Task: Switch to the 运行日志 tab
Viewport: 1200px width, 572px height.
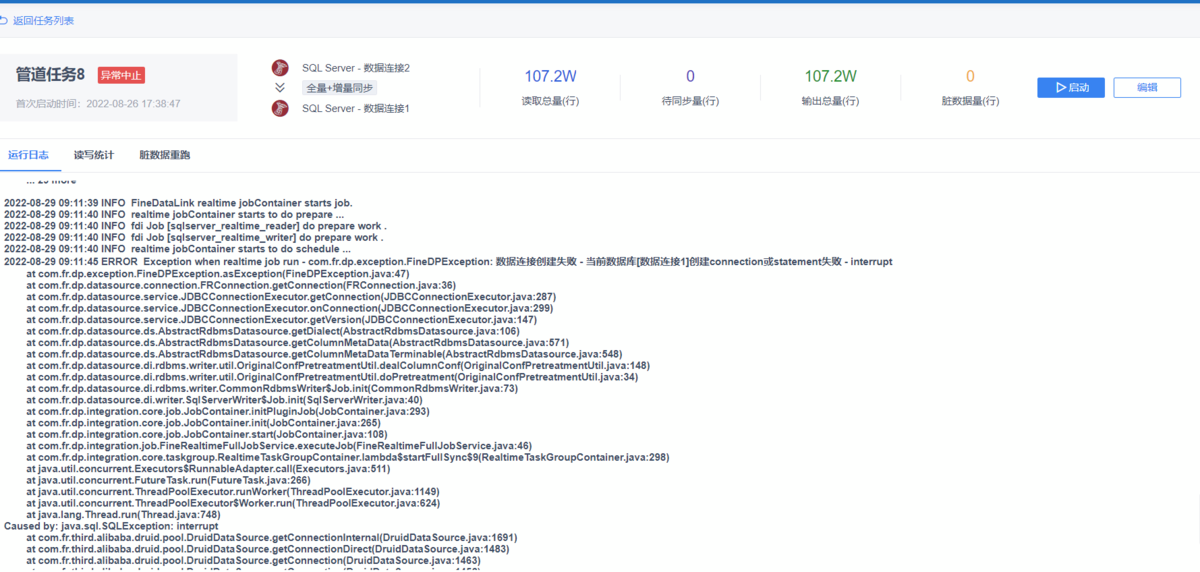Action: point(28,155)
